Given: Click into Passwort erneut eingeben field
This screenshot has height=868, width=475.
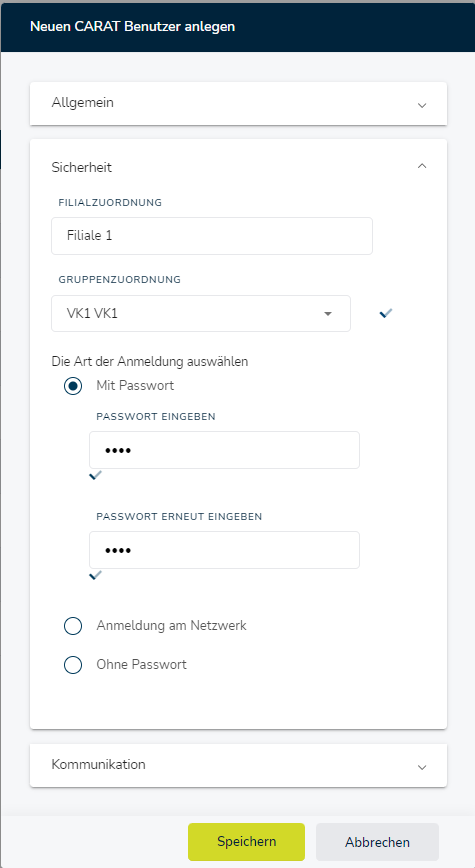Looking at the screenshot, I should click(224, 550).
